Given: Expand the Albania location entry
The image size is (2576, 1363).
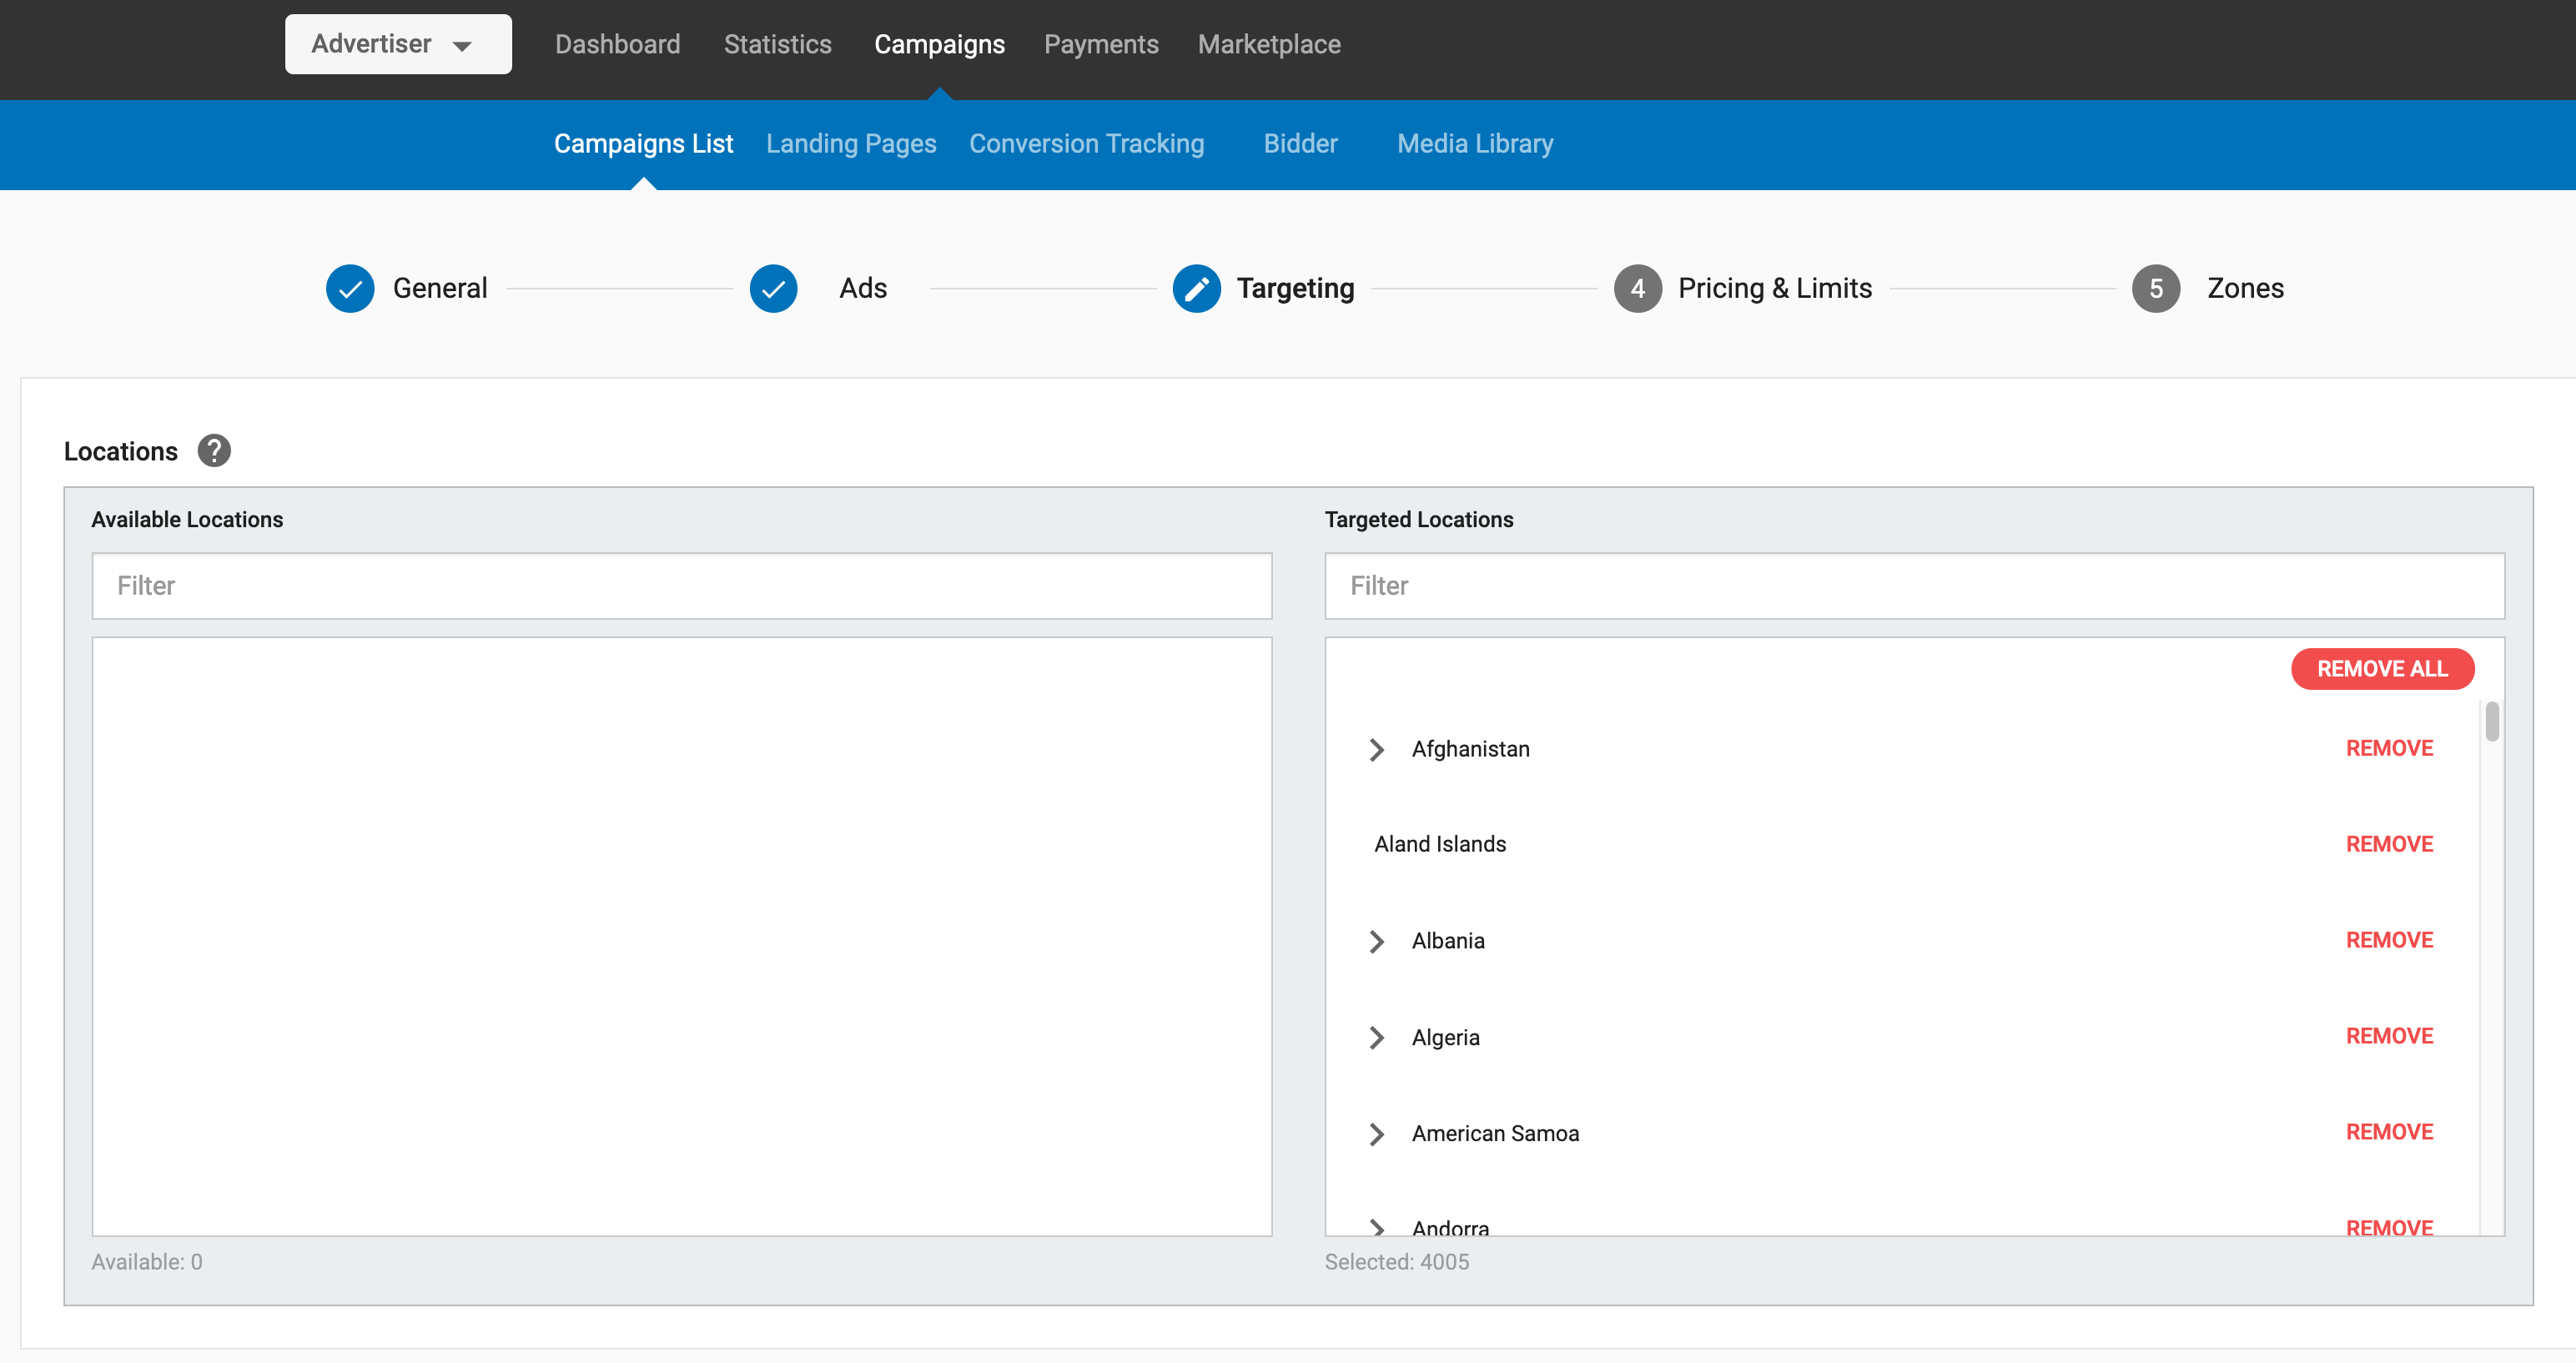Looking at the screenshot, I should coord(1377,941).
